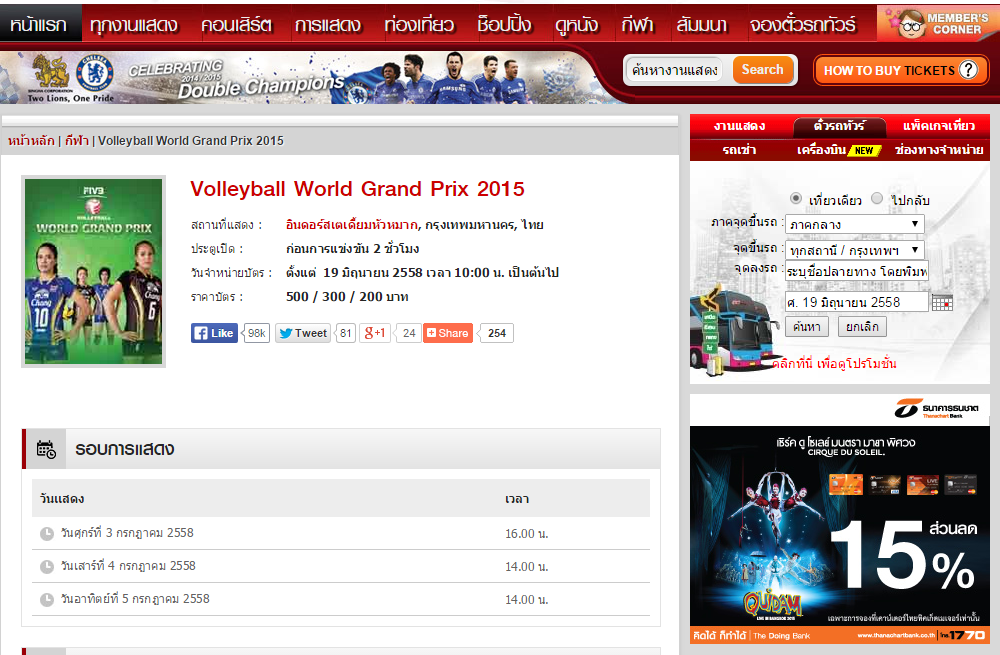
Task: Switch to the งานแสดง tab
Action: tap(740, 126)
